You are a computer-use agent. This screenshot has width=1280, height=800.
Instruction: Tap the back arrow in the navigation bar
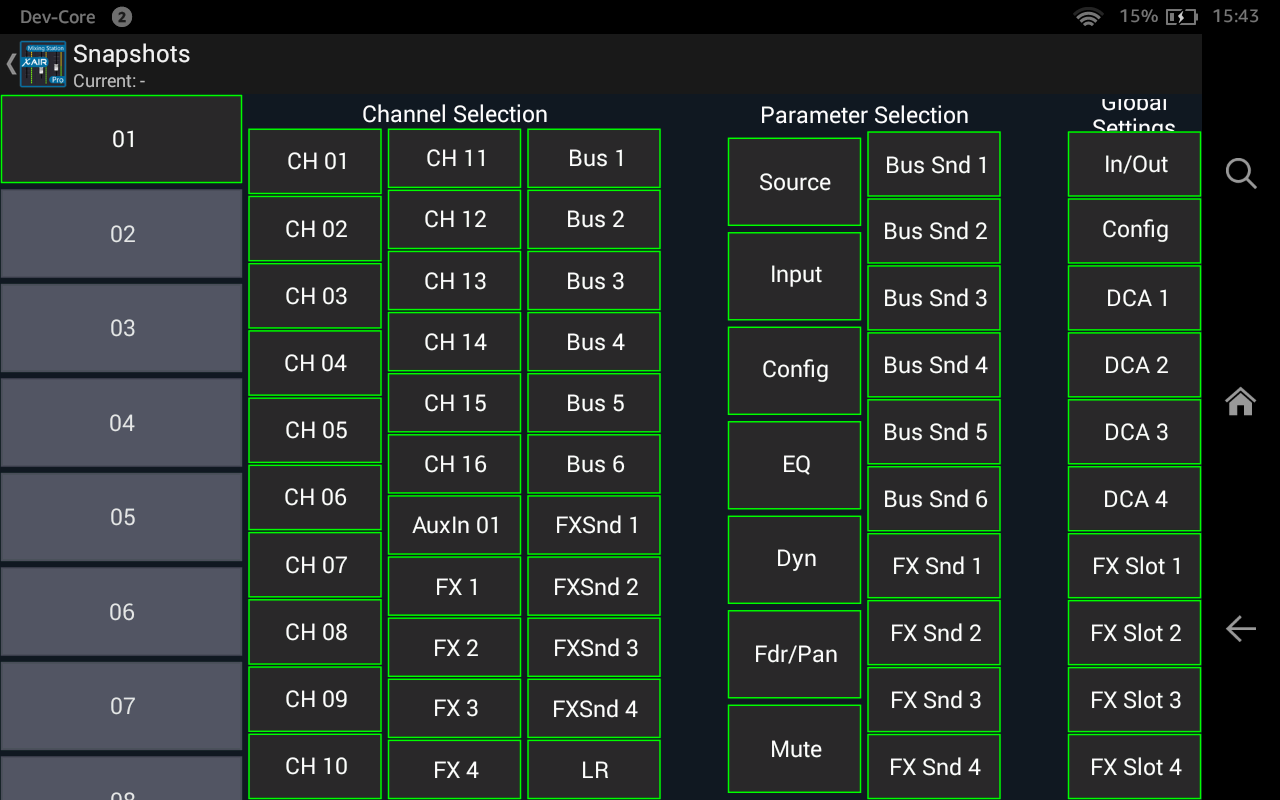tap(1241, 628)
